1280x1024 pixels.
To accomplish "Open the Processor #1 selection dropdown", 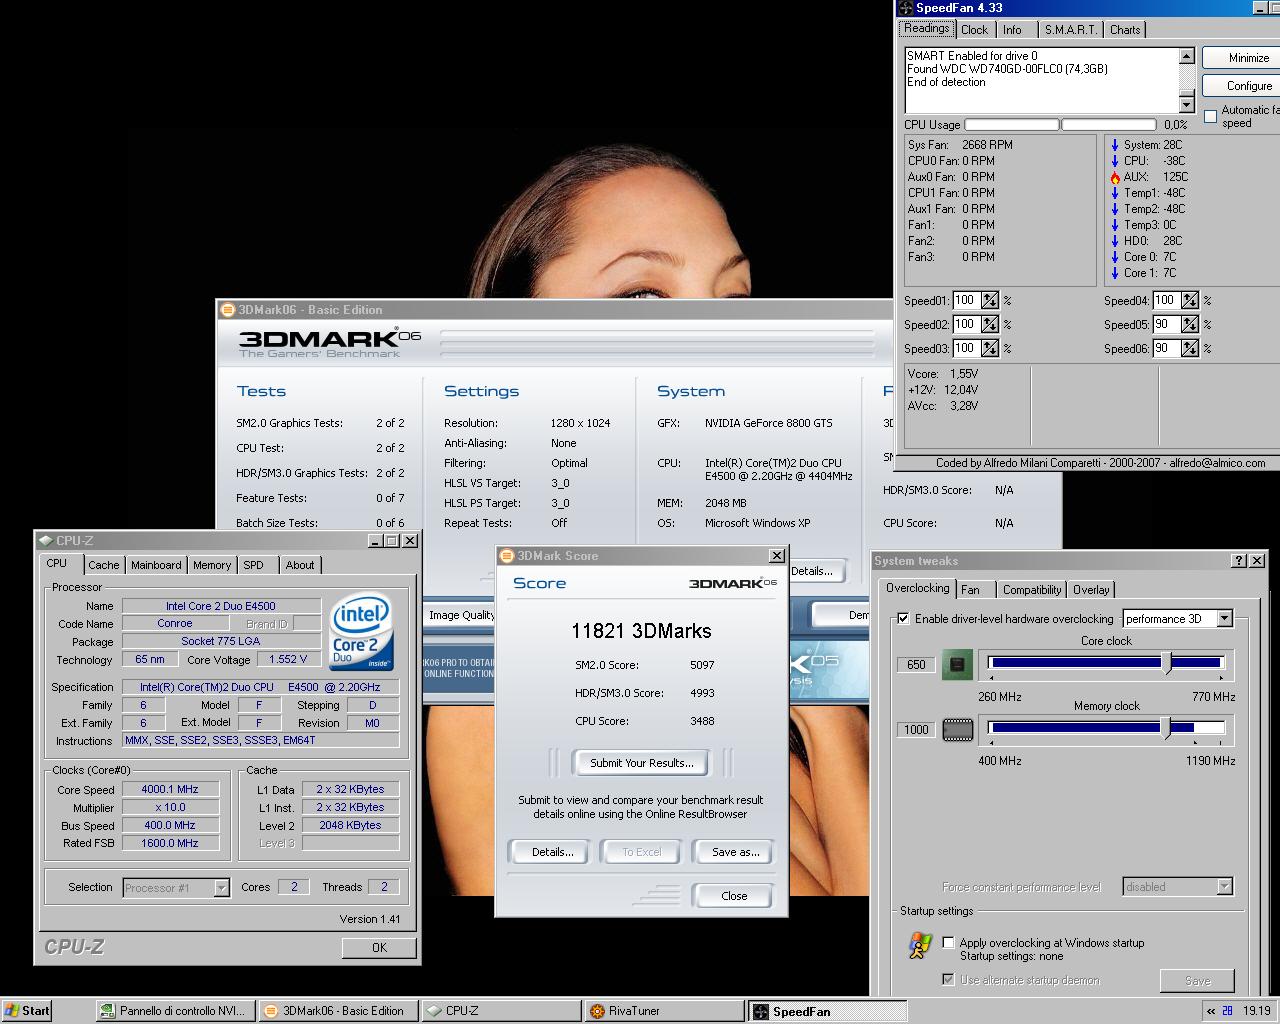I will 221,888.
